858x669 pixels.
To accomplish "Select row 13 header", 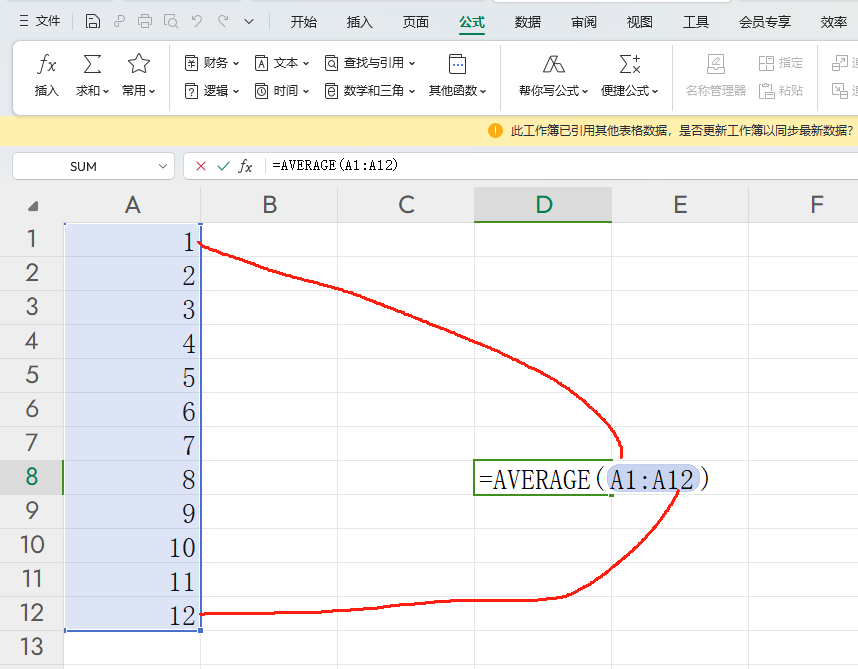I will [x=32, y=647].
